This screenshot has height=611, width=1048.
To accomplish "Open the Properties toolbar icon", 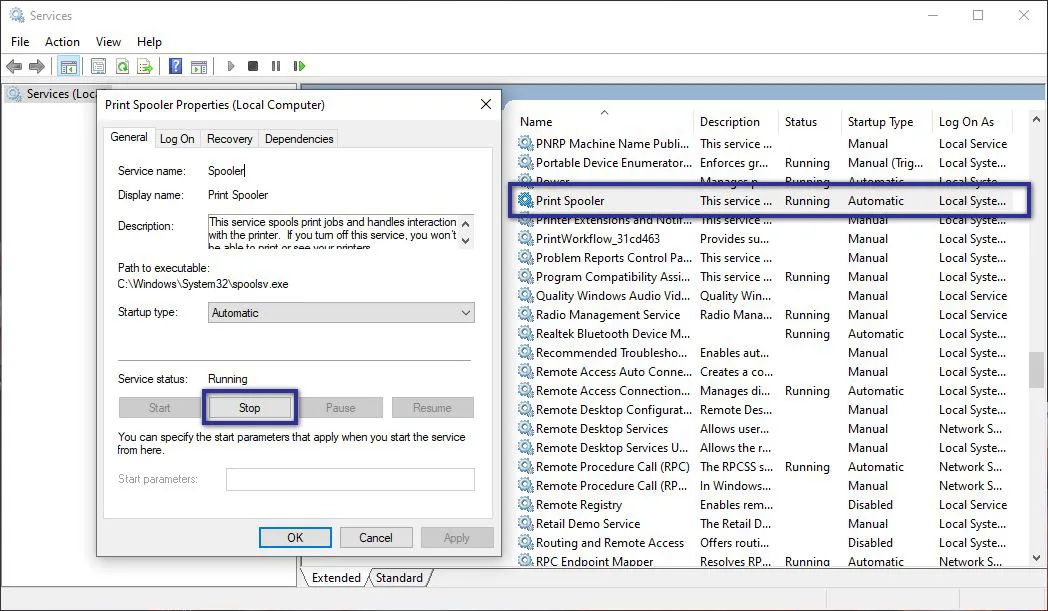I will [98, 66].
